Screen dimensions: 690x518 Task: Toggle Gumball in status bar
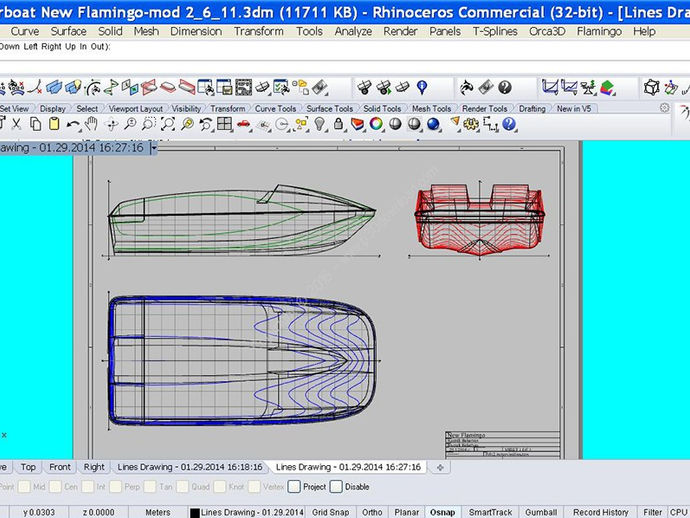click(541, 512)
